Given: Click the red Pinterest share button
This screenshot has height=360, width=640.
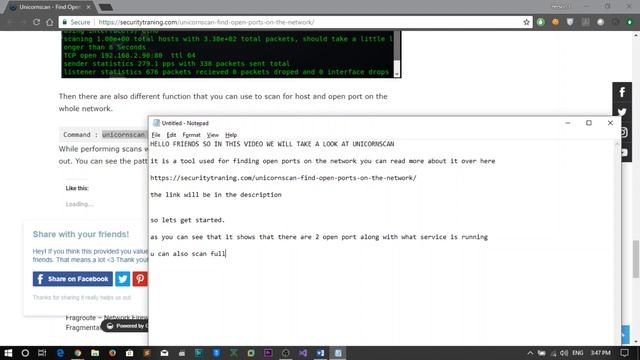Looking at the screenshot, I should click(140, 279).
